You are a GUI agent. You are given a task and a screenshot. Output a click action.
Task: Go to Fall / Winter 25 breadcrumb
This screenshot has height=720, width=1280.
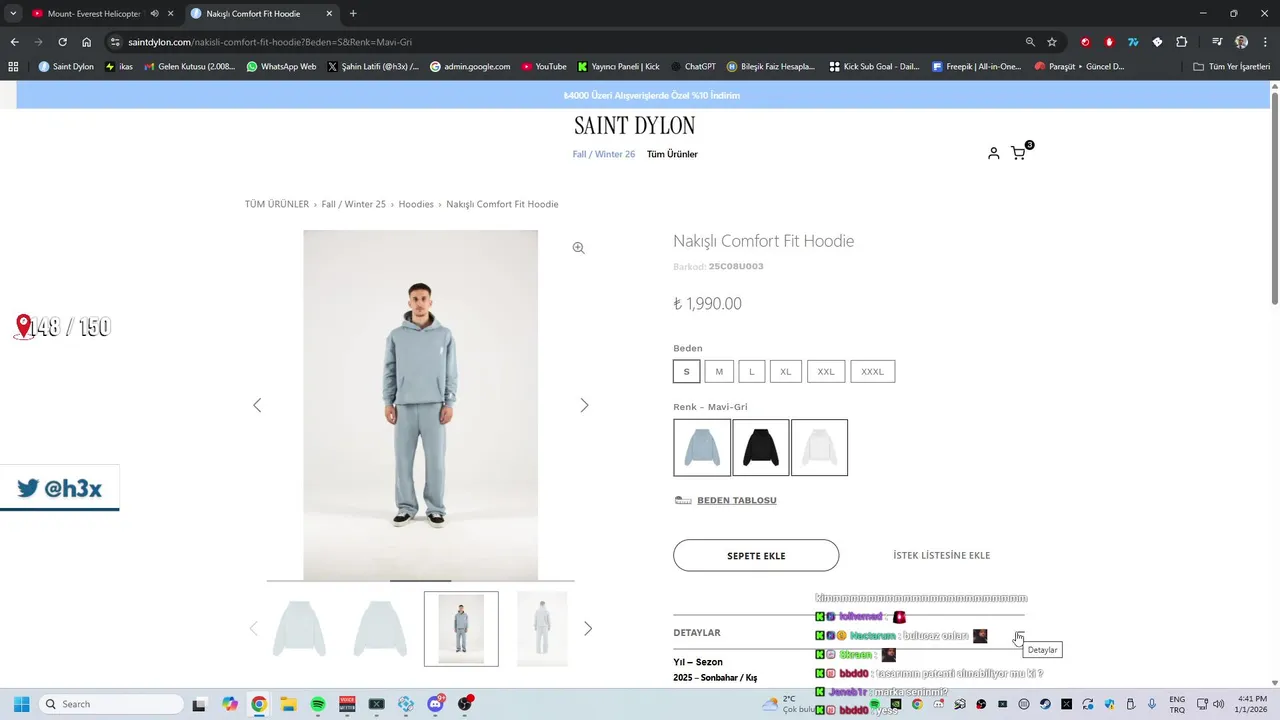354,204
